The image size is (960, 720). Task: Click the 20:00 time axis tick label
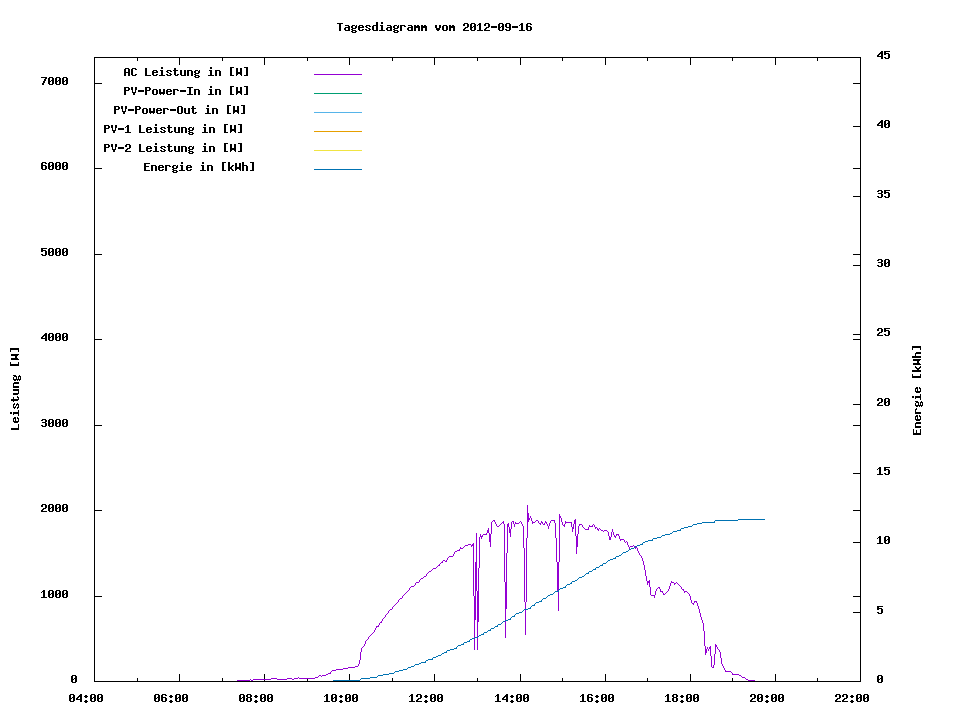pos(767,698)
